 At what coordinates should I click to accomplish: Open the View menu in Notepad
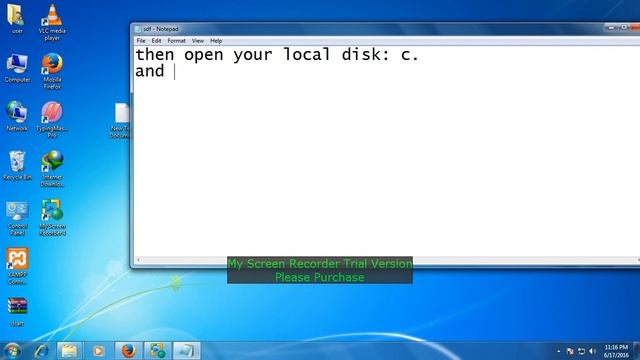(x=198, y=41)
